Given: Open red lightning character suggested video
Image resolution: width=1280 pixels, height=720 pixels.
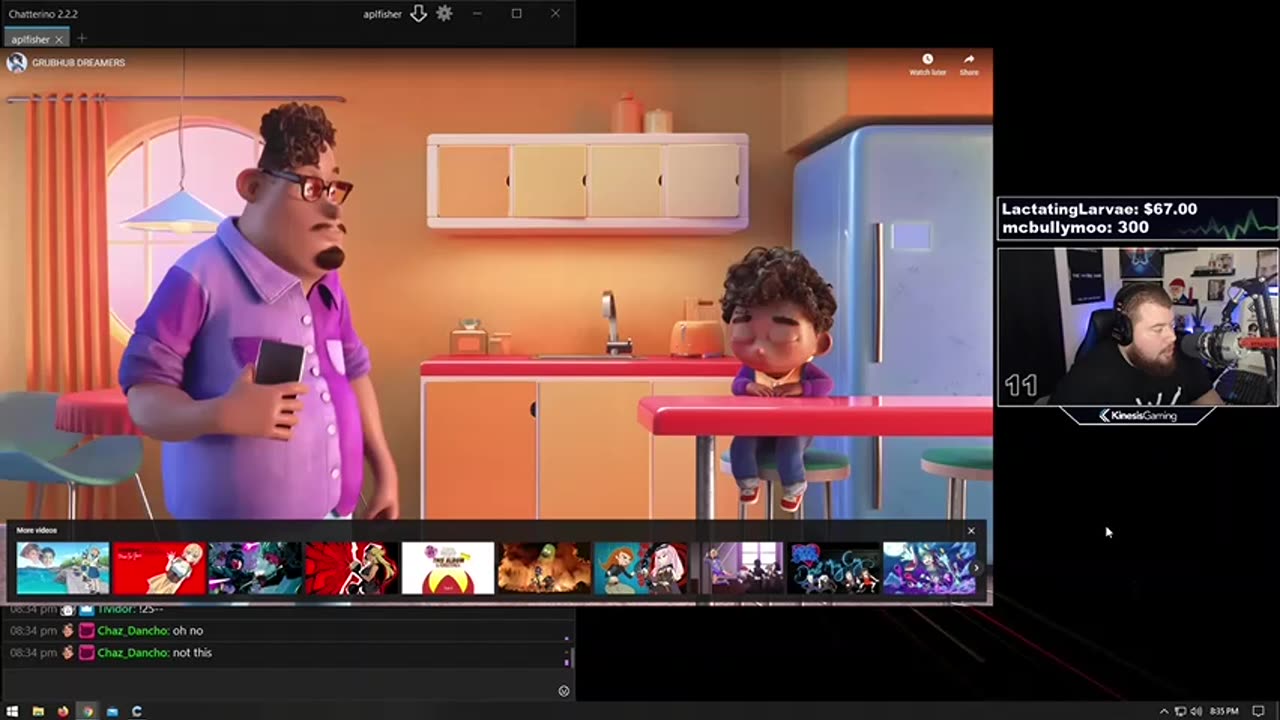Looking at the screenshot, I should 352,568.
